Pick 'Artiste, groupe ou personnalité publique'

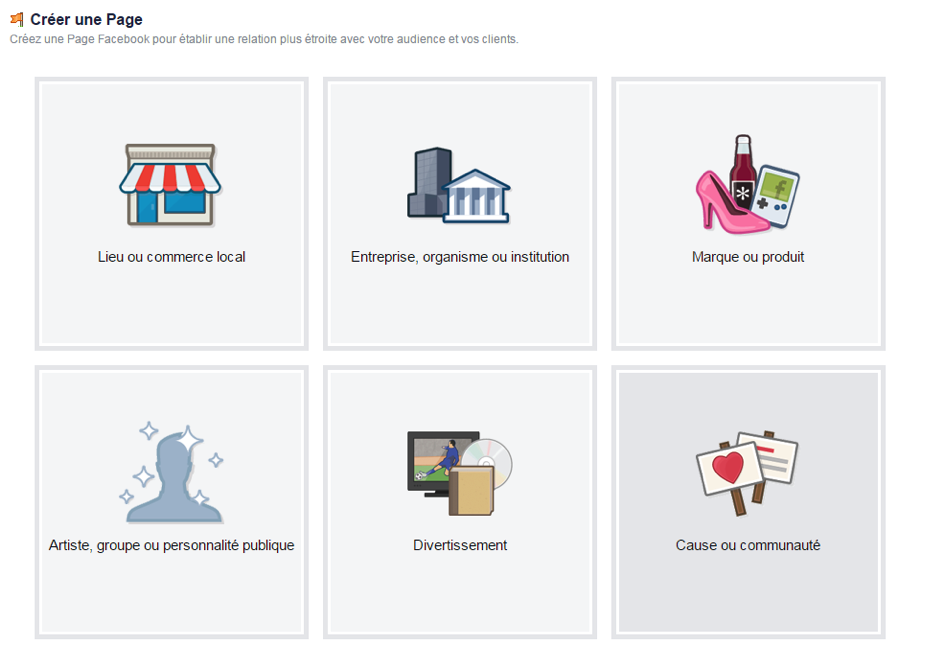[x=172, y=545]
